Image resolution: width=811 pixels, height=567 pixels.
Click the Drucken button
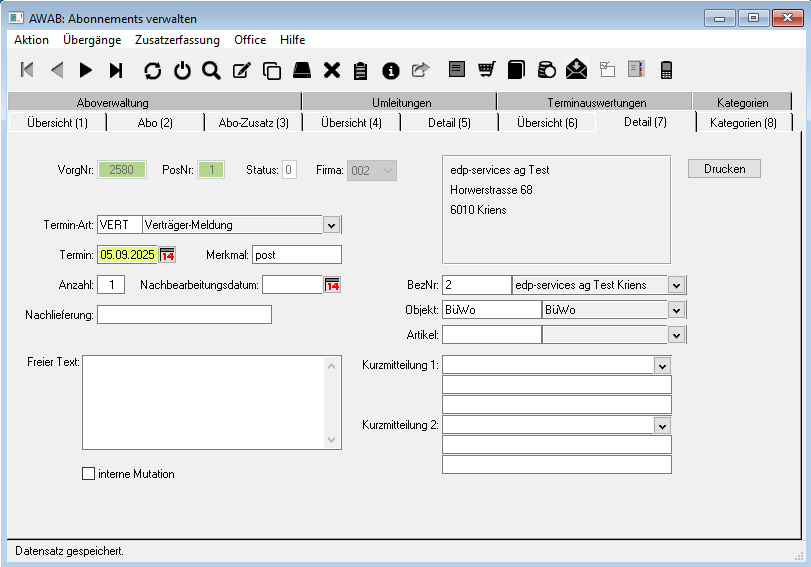pyautogui.click(x=724, y=169)
